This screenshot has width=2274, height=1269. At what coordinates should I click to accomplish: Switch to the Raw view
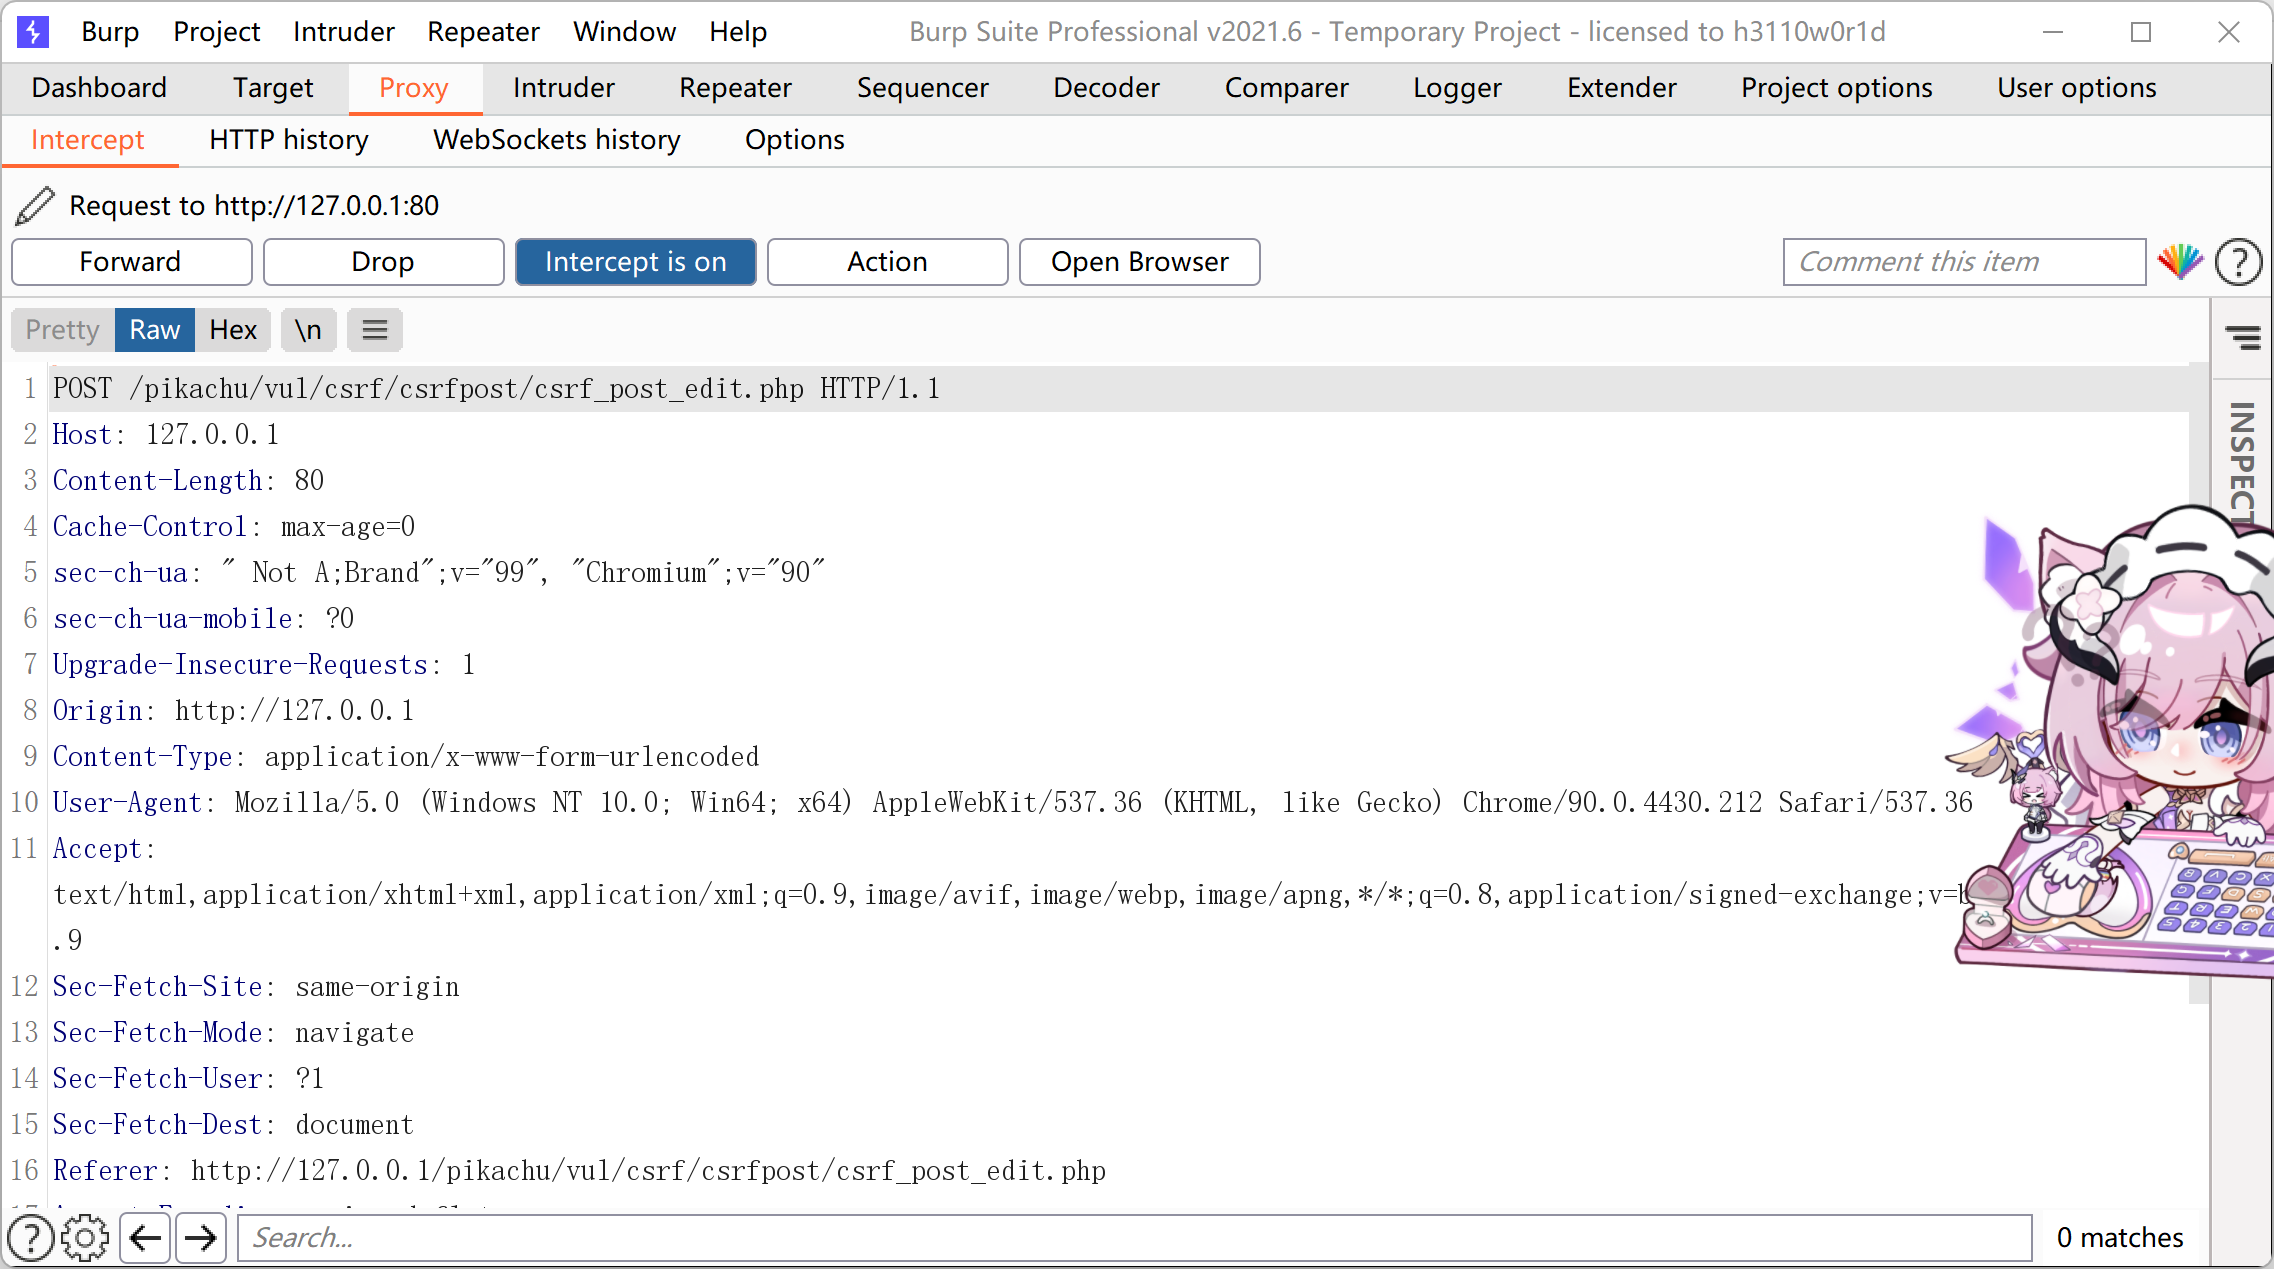tap(155, 330)
